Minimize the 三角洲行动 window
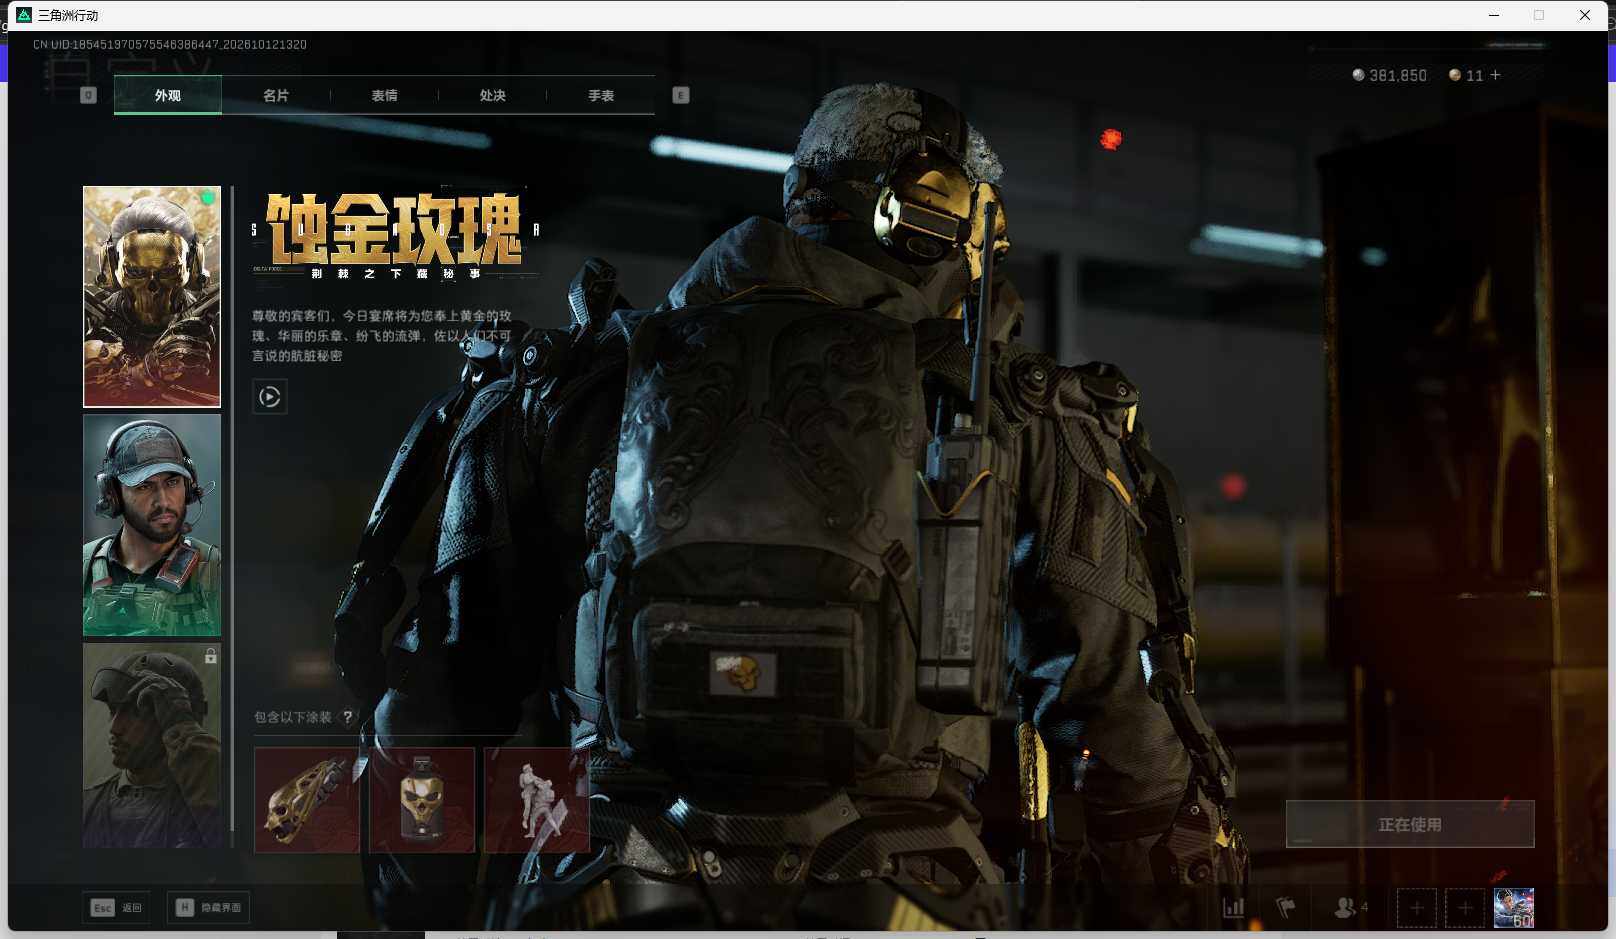1616x939 pixels. (1494, 15)
